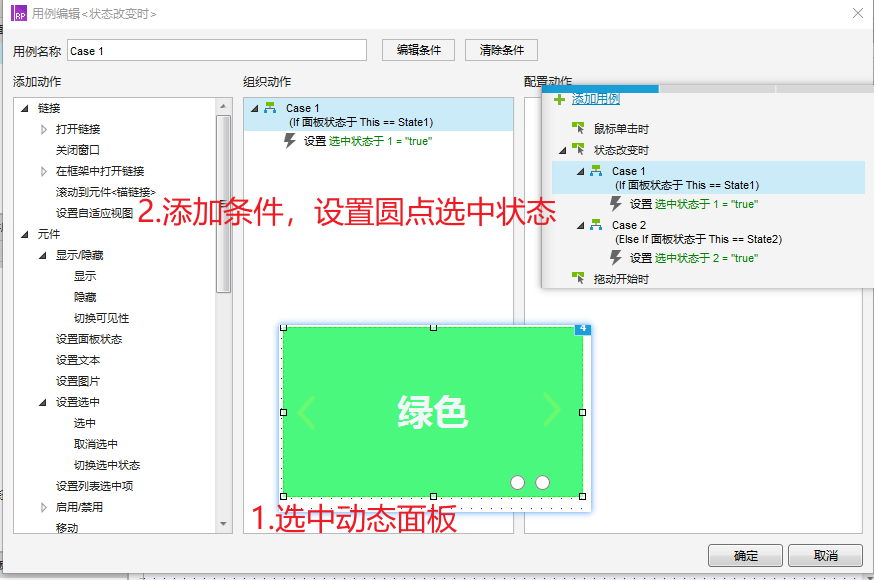This screenshot has width=874, height=580.
Task: Select the second white dot on green panel
Action: click(x=542, y=482)
